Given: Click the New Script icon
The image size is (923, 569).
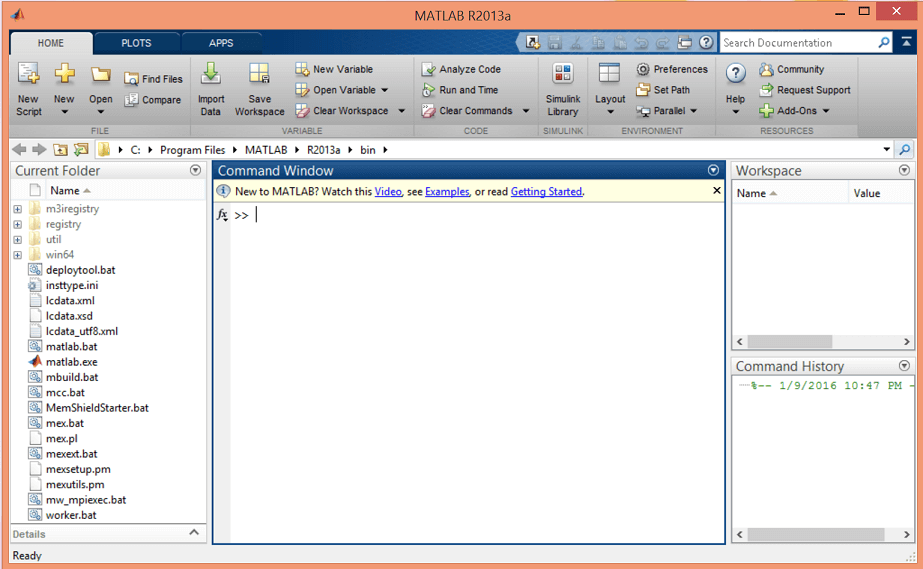Looking at the screenshot, I should (x=28, y=74).
